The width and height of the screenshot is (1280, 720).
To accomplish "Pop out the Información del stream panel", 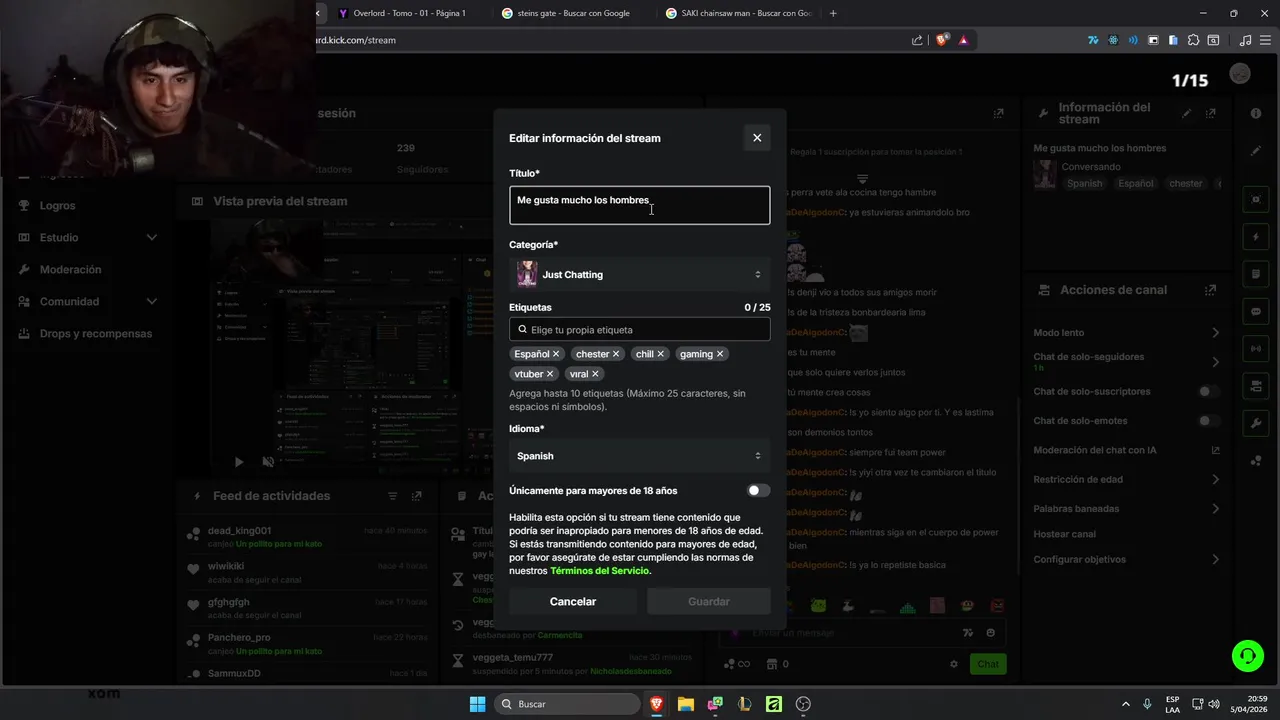I will click(1211, 113).
